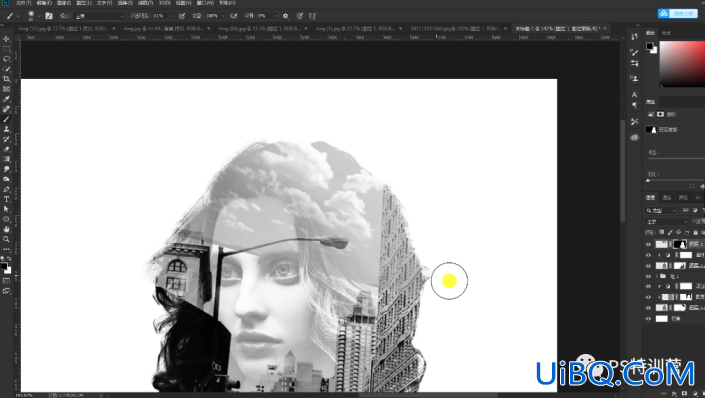Open the 图像(I) Image menu
Screen dimensions: 705x398
64,3
